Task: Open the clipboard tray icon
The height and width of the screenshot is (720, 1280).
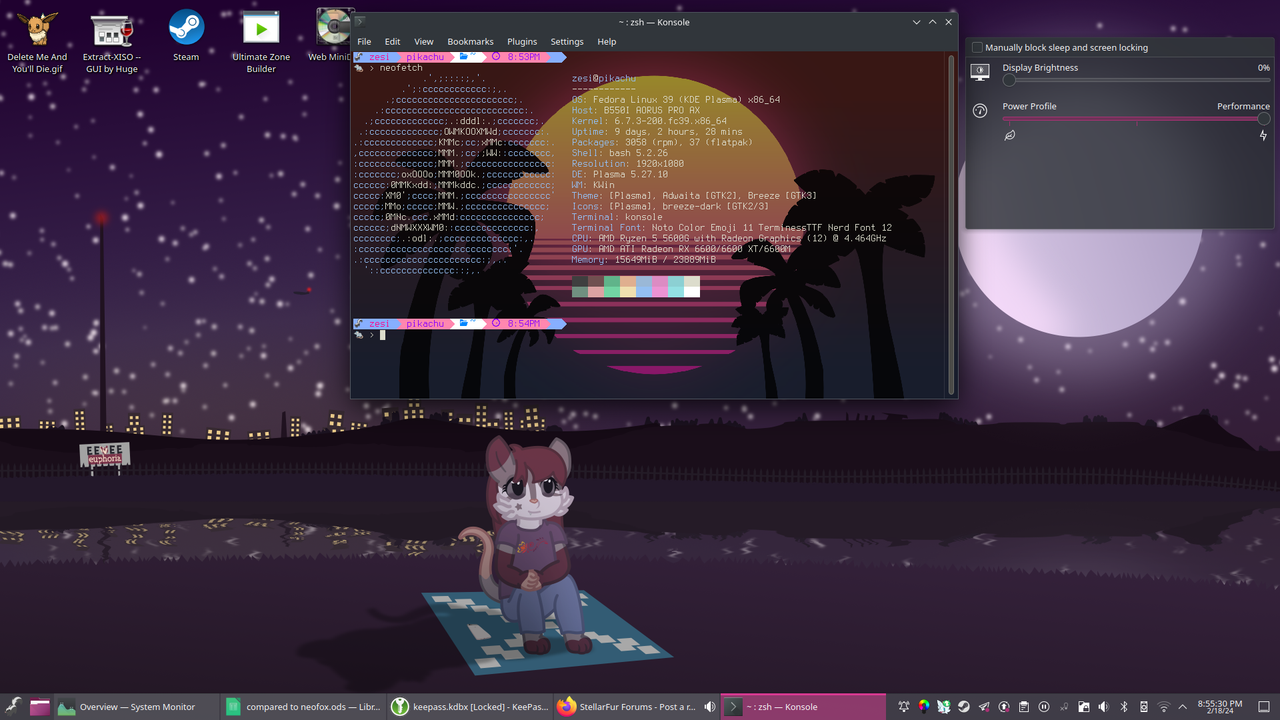Action: point(1023,707)
